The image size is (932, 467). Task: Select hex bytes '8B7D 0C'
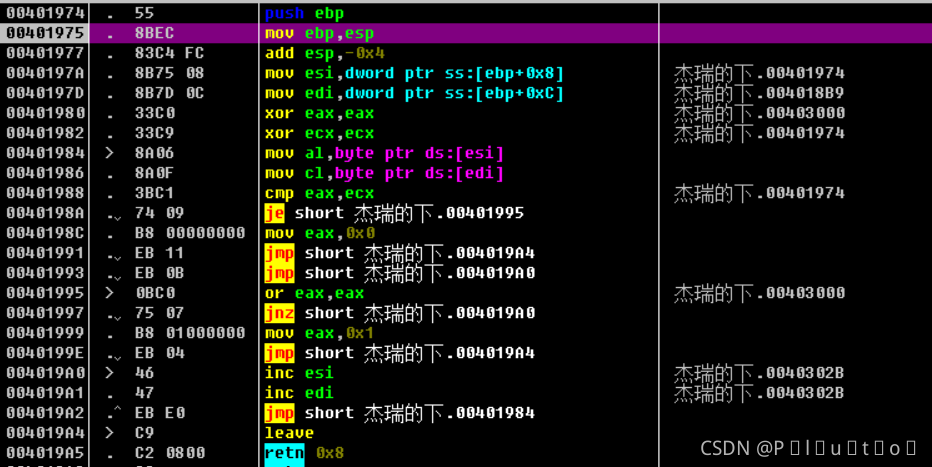coord(169,93)
